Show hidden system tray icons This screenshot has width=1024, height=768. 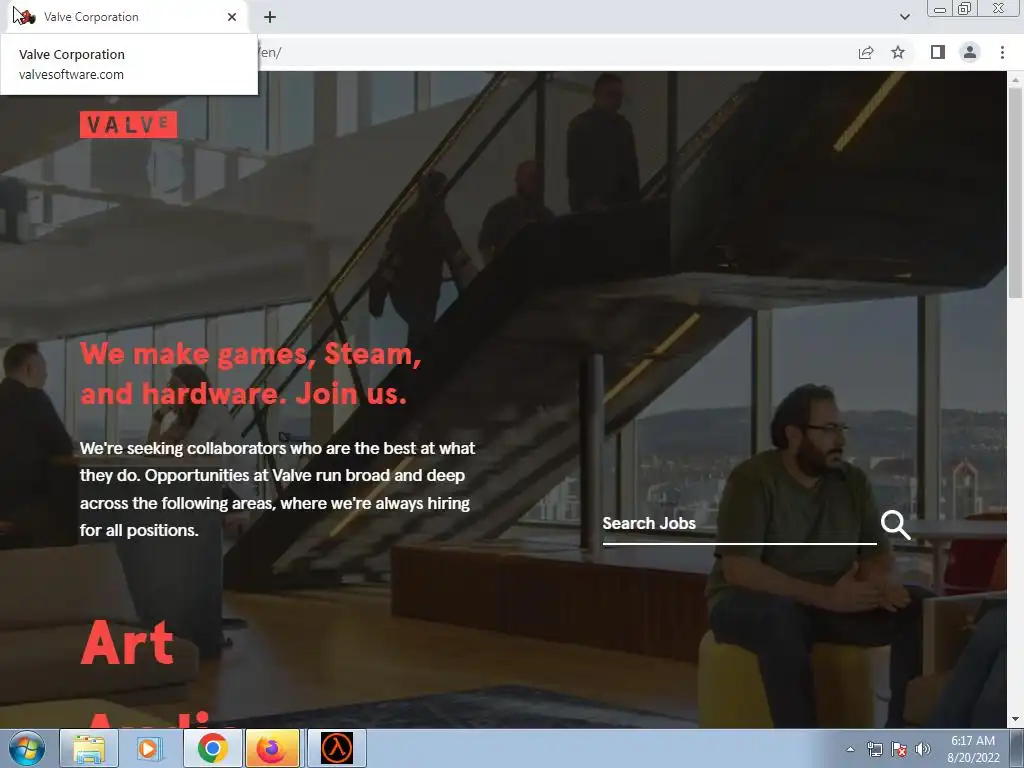850,750
